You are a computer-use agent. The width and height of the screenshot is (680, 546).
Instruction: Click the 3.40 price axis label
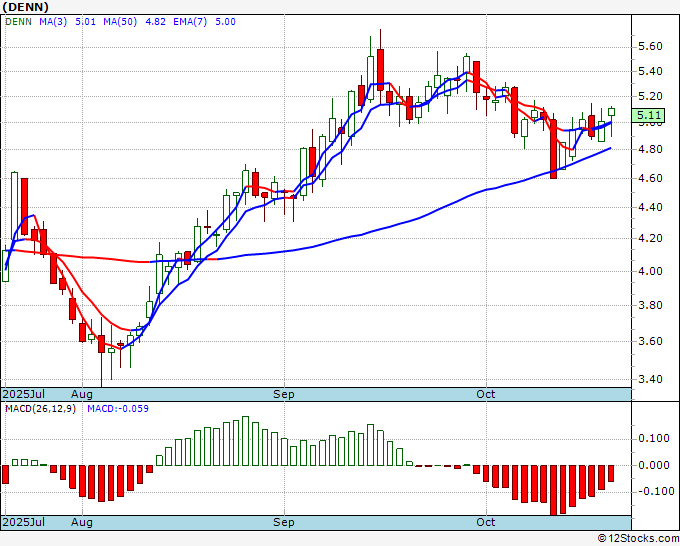coord(651,379)
